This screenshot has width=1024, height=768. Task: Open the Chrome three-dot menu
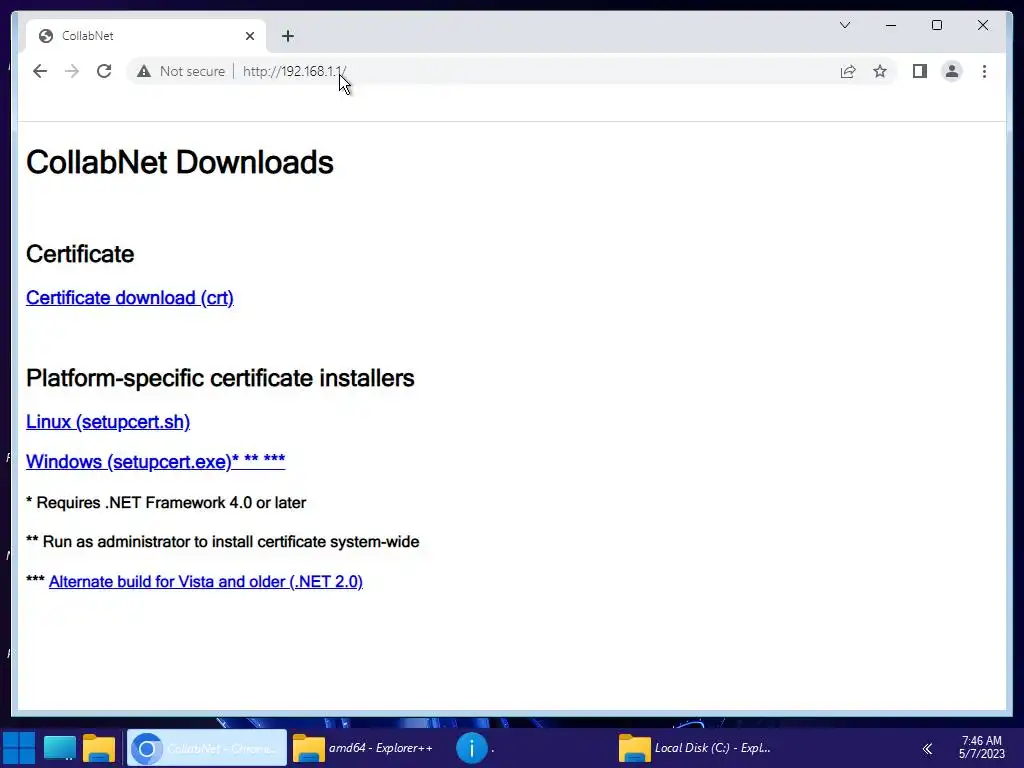pos(984,71)
